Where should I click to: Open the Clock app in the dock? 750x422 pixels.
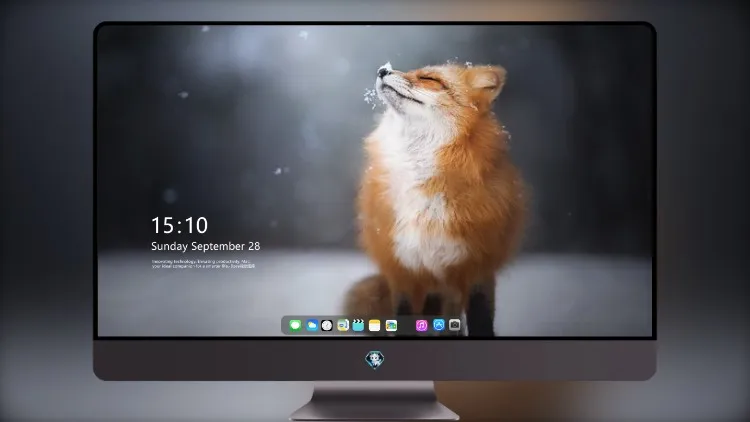(x=327, y=325)
